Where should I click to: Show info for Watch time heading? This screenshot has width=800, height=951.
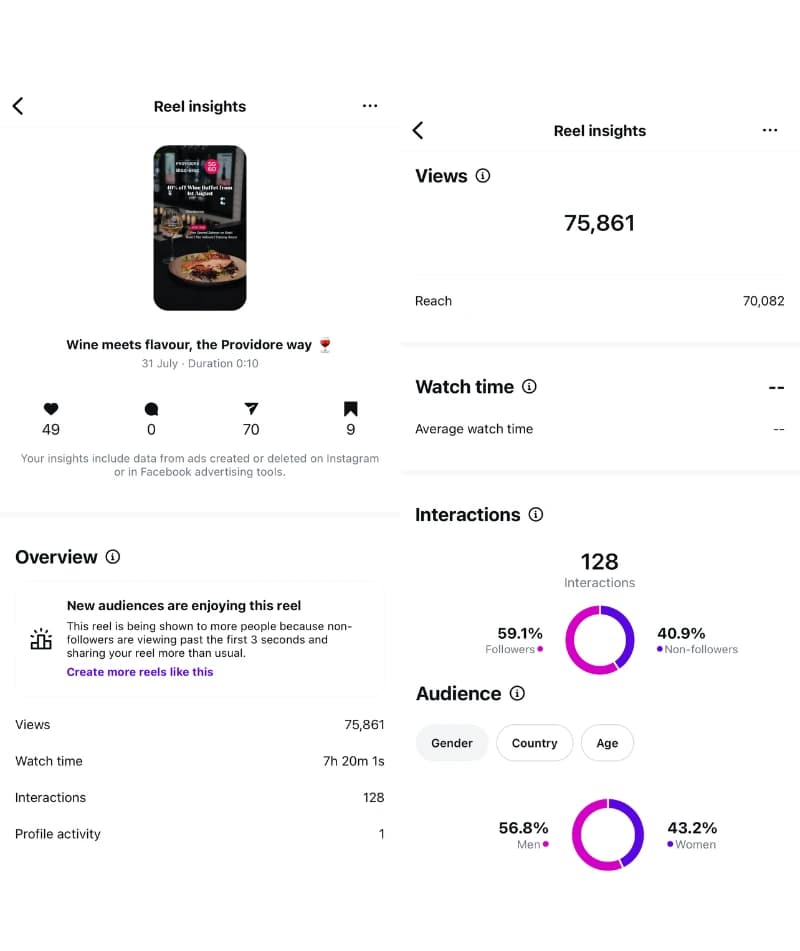(530, 387)
